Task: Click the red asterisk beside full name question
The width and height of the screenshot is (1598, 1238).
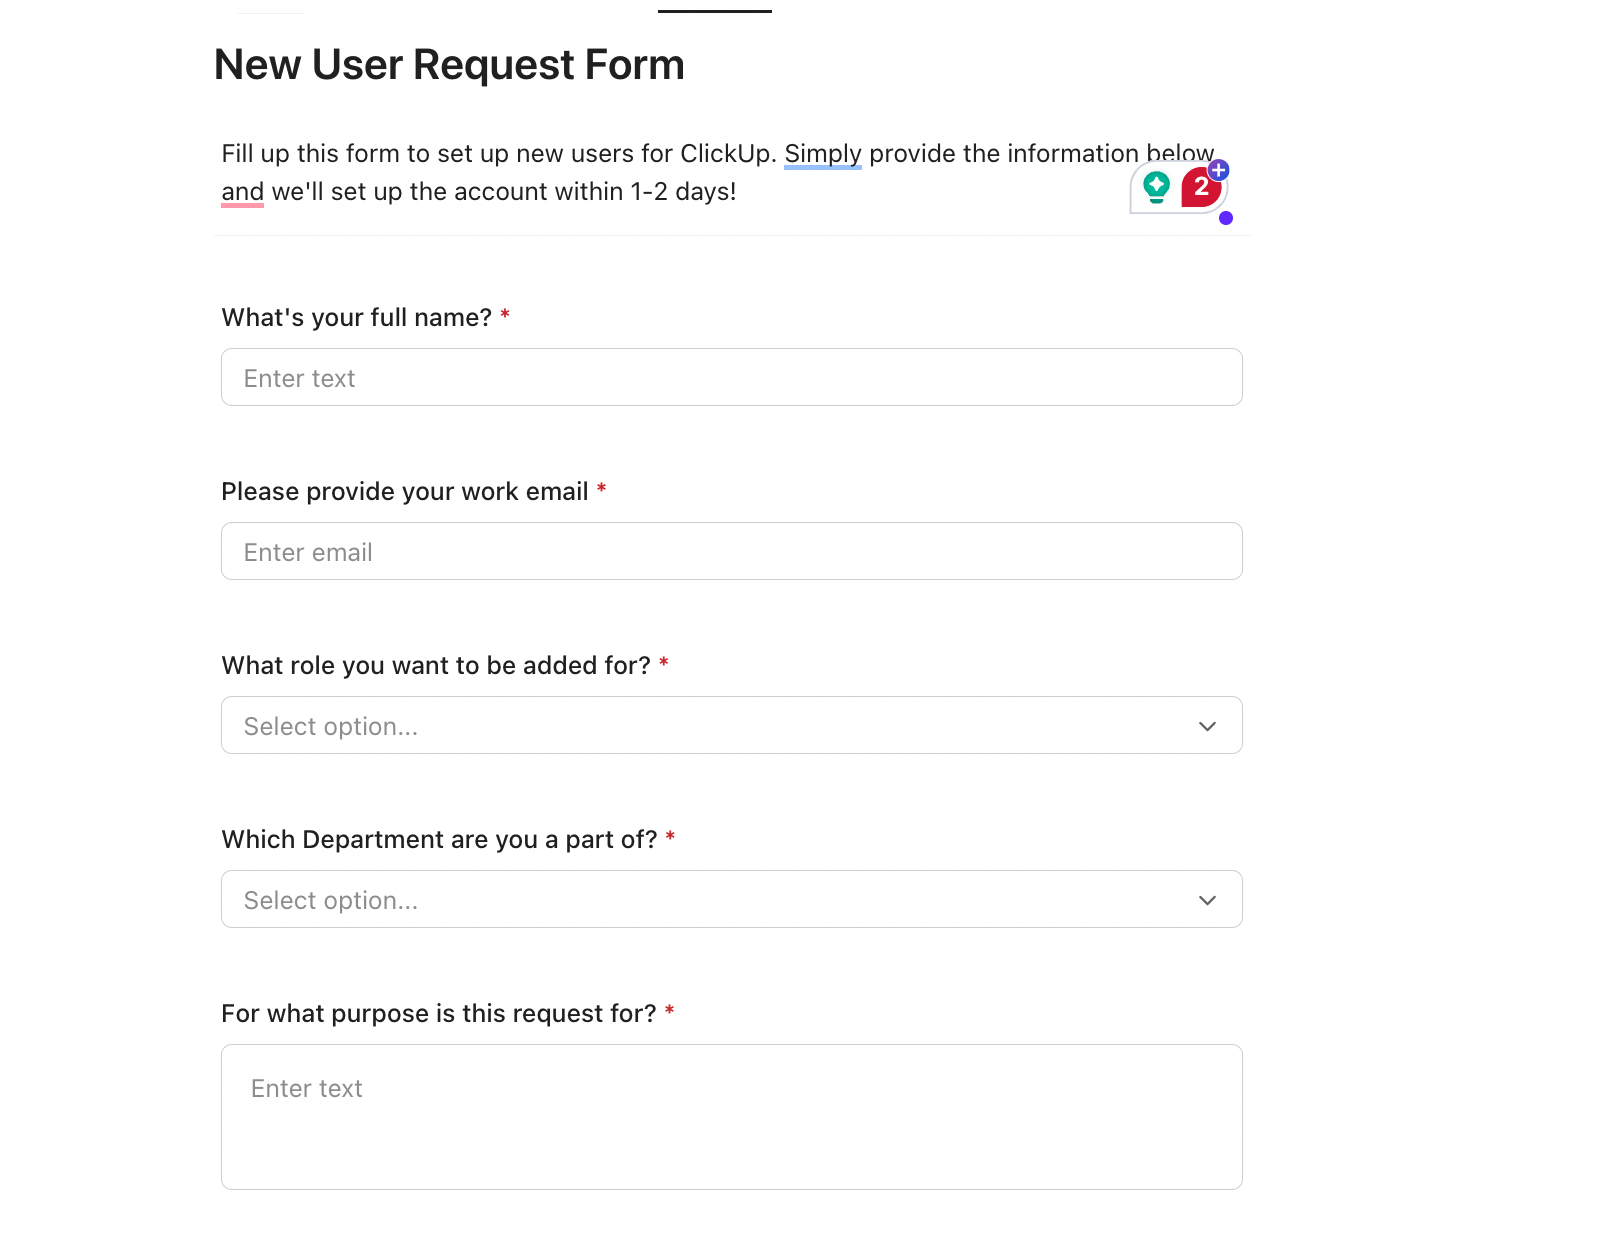Action: 505,314
